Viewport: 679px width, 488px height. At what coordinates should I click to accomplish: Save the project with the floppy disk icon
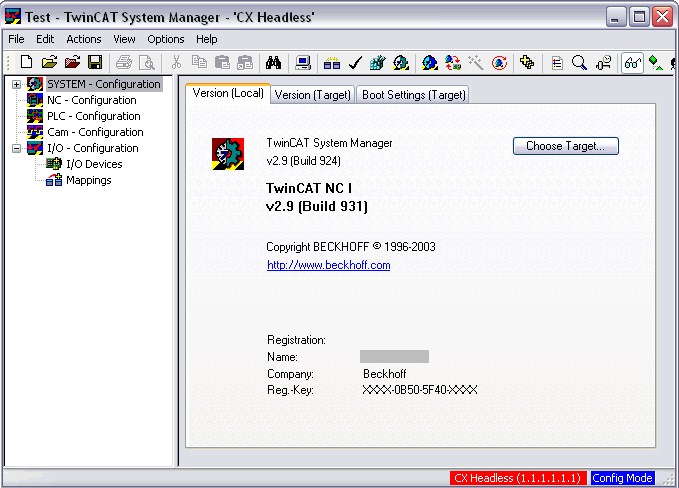(95, 63)
